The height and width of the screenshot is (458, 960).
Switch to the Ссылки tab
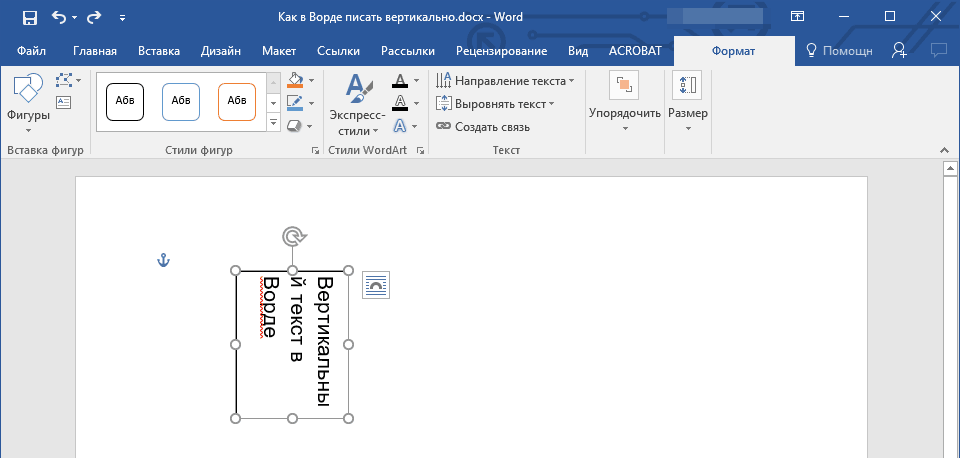(339, 51)
